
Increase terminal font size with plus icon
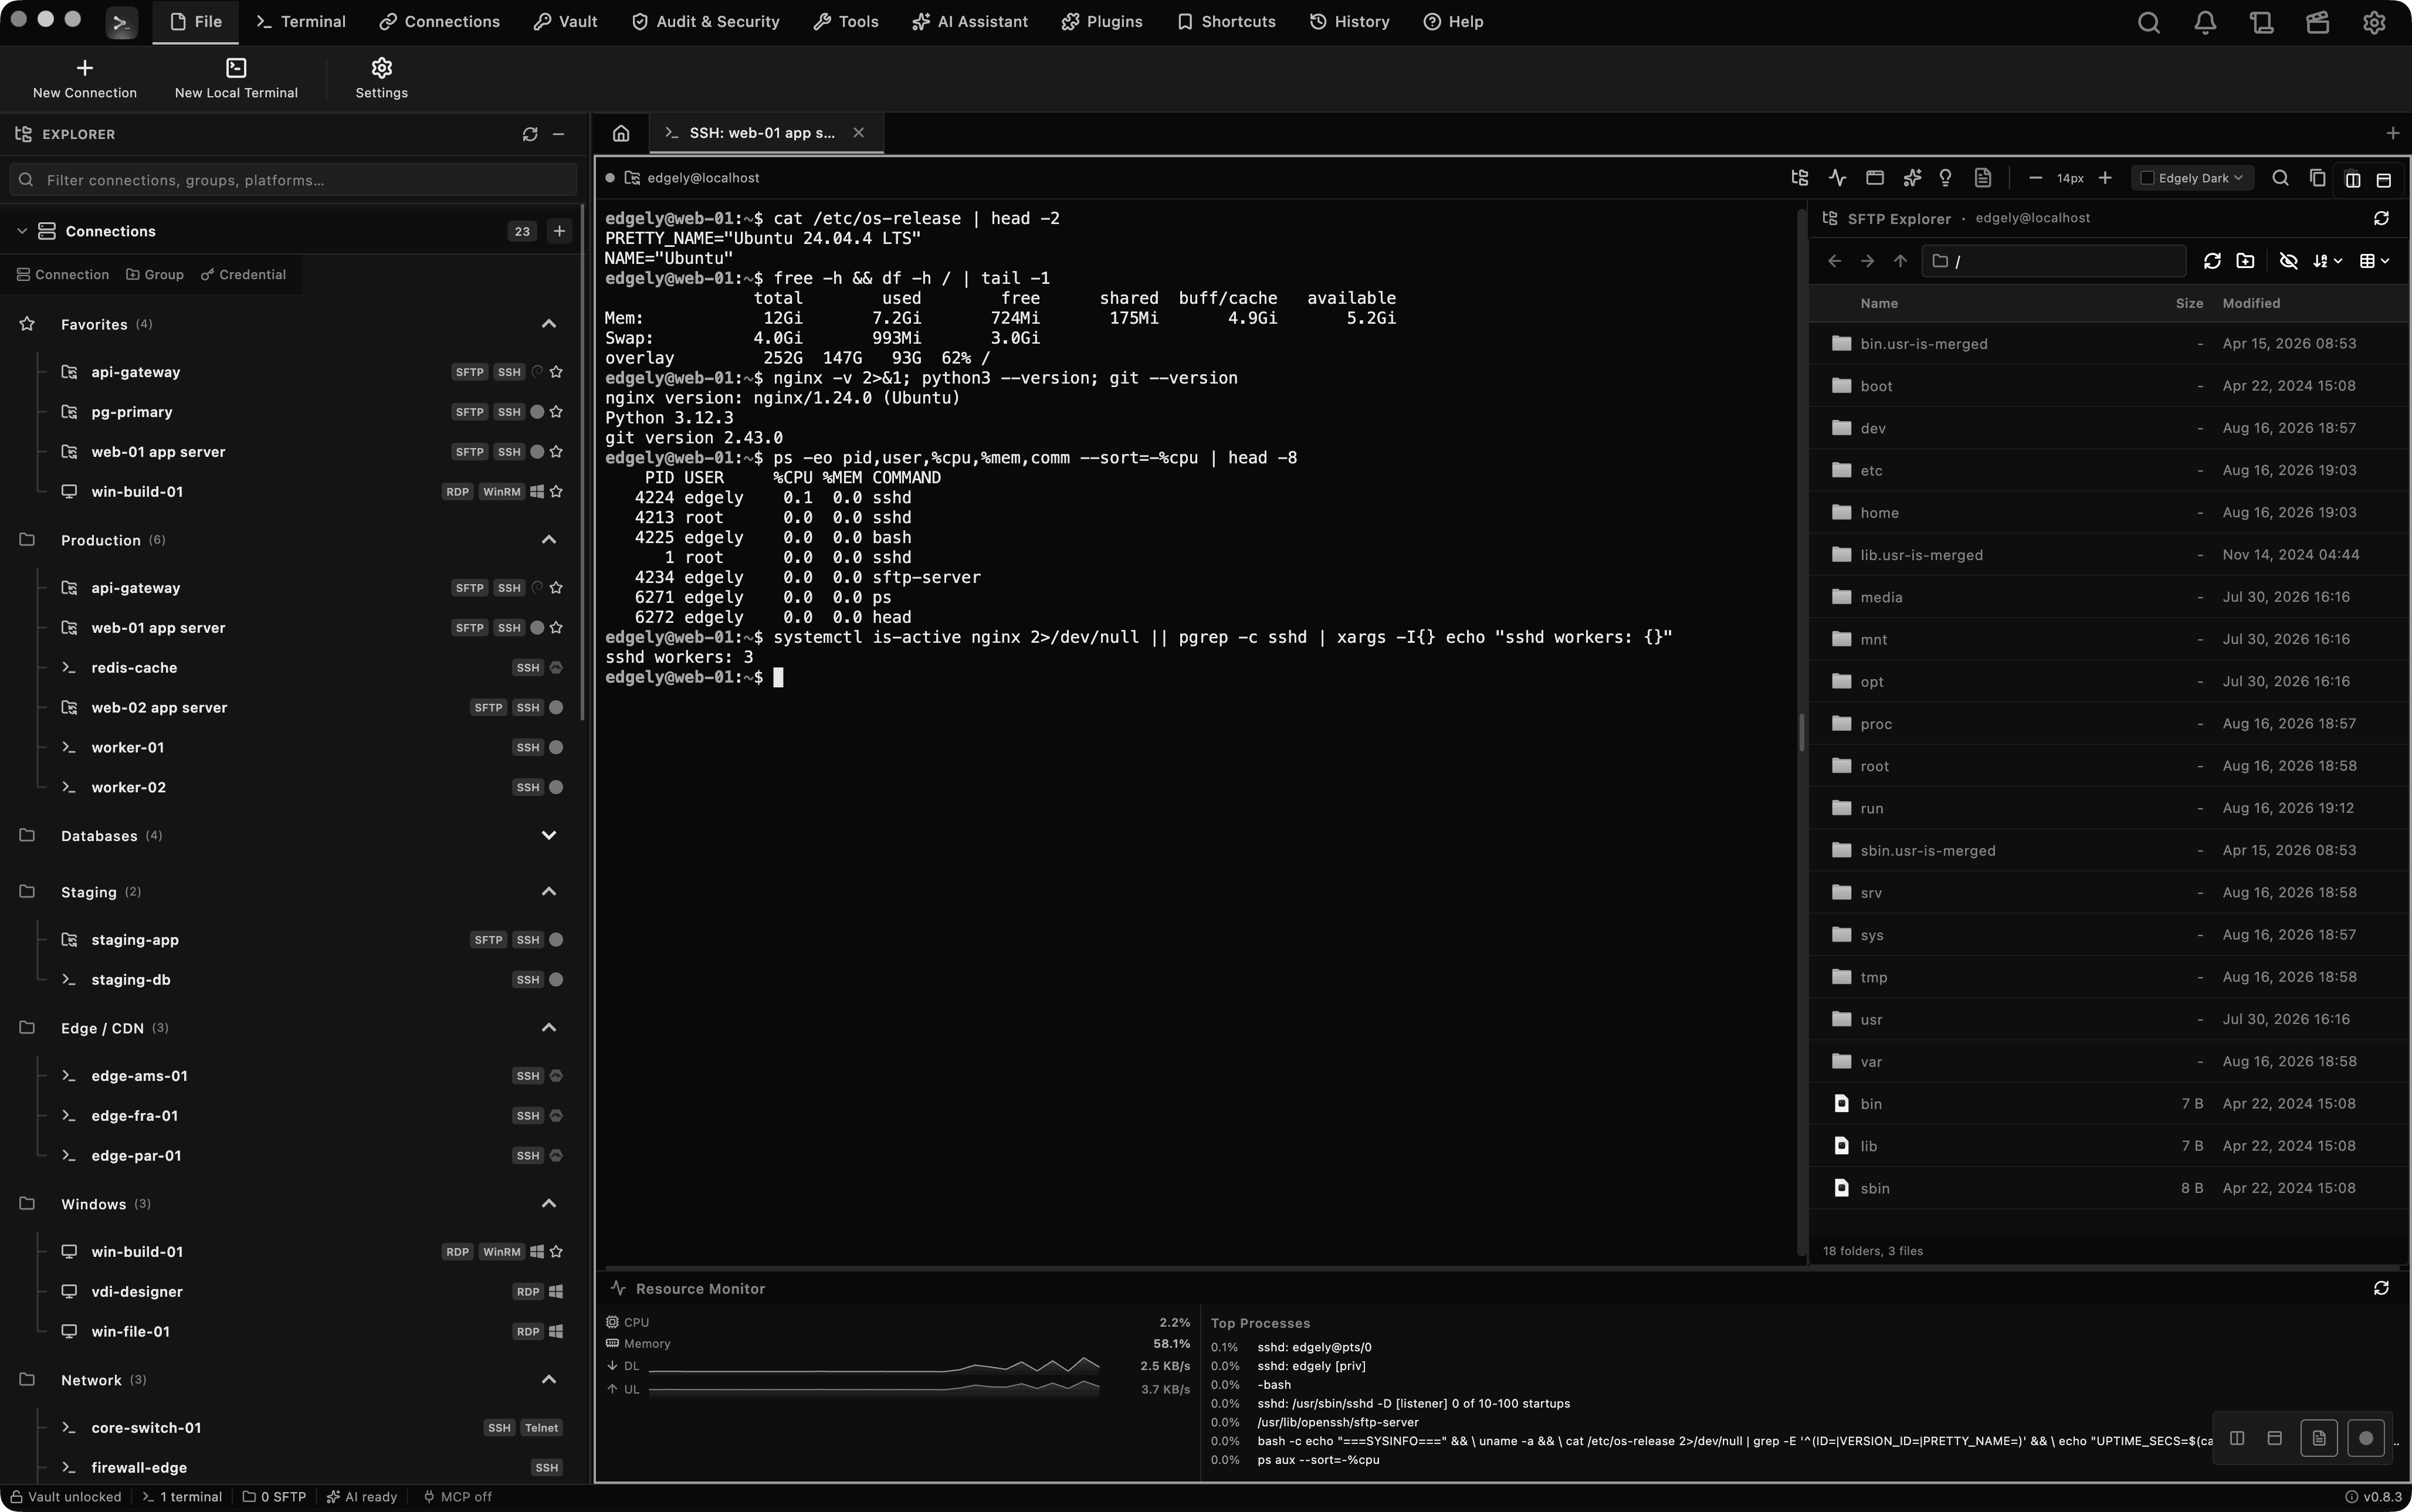(x=2105, y=178)
